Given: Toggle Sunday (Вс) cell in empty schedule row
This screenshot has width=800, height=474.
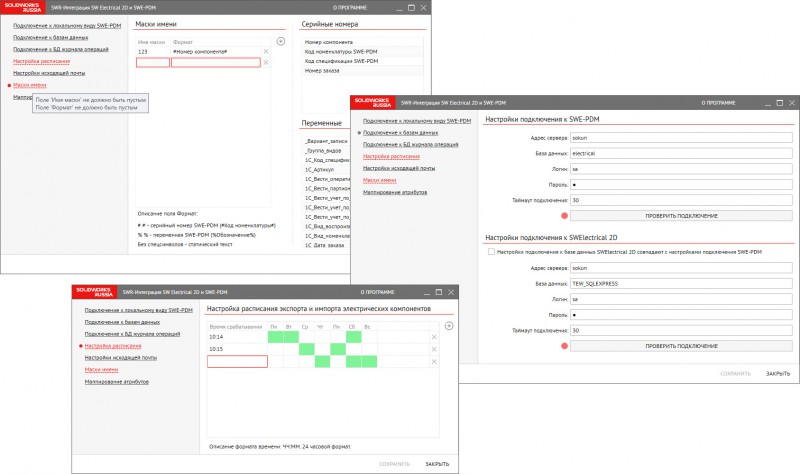Looking at the screenshot, I should coord(369,361).
